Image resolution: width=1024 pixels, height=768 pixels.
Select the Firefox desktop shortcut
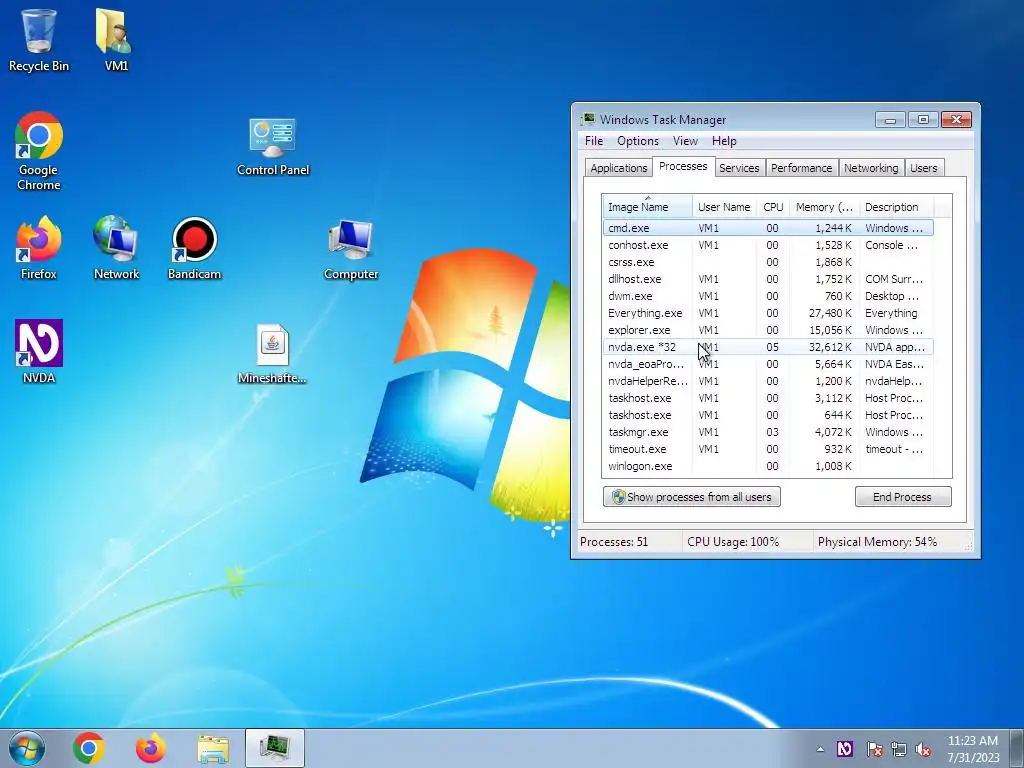(x=39, y=248)
